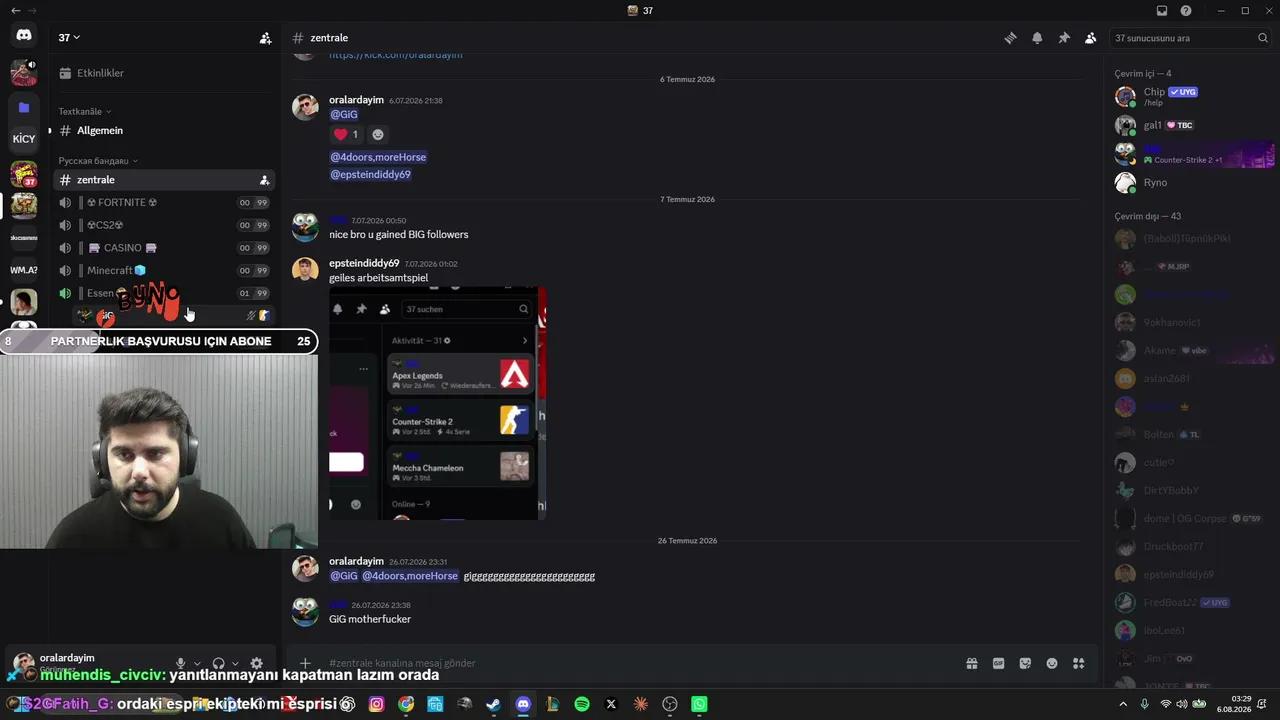1280x720 pixels.
Task: Open WhatsApp from taskbar
Action: pos(699,704)
